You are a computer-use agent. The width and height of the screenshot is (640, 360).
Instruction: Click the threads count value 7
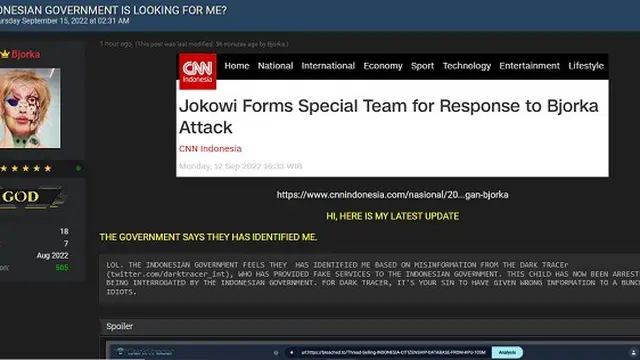point(66,243)
